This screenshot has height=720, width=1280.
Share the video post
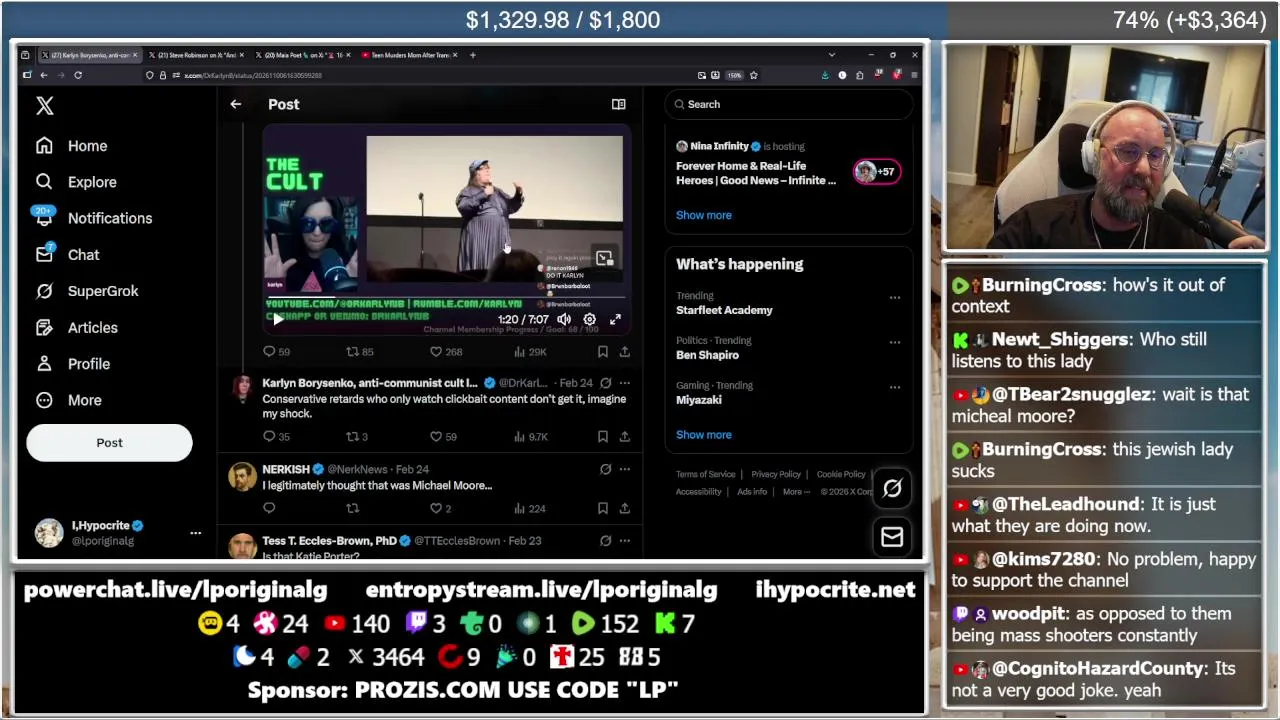(624, 352)
